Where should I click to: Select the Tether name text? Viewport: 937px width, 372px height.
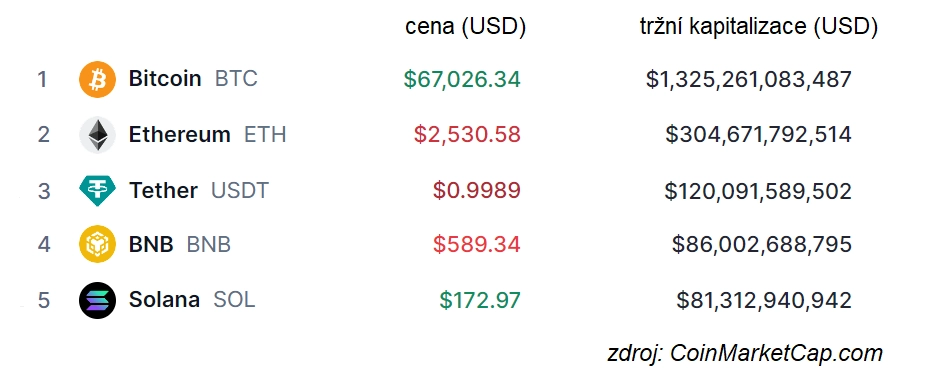tap(163, 190)
